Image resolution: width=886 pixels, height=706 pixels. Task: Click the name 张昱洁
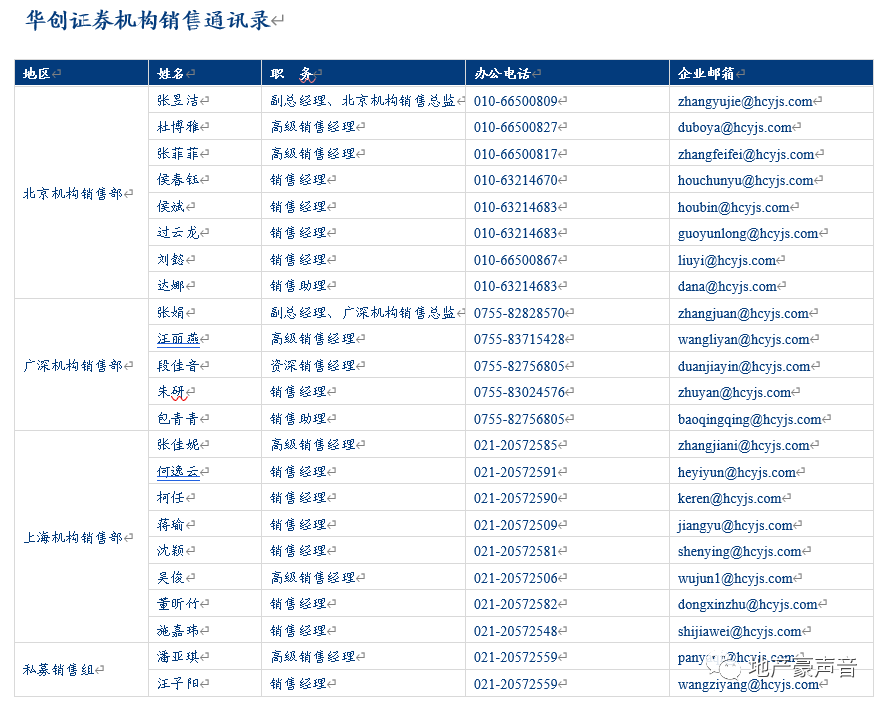pyautogui.click(x=178, y=101)
